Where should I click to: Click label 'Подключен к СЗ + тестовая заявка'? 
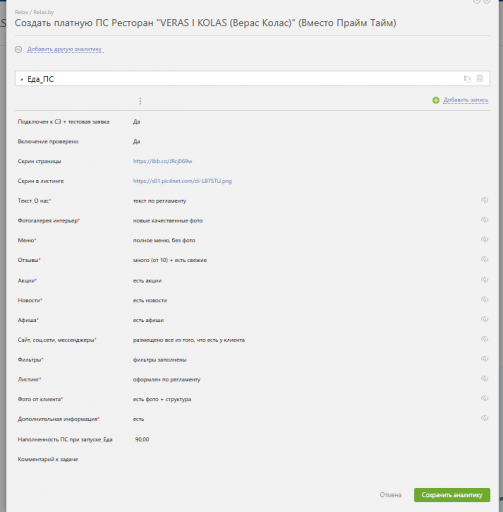pyautogui.click(x=63, y=122)
